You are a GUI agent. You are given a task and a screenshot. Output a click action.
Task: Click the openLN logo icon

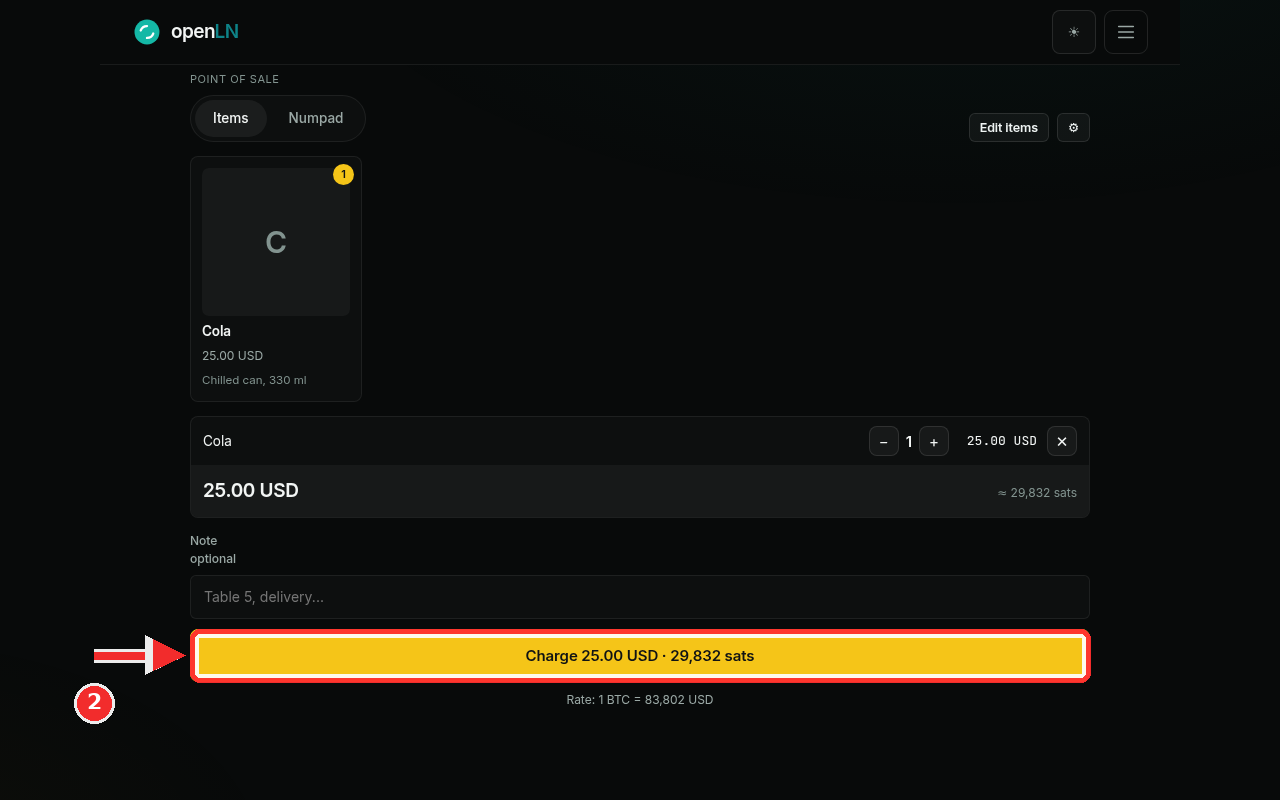[x=147, y=32]
